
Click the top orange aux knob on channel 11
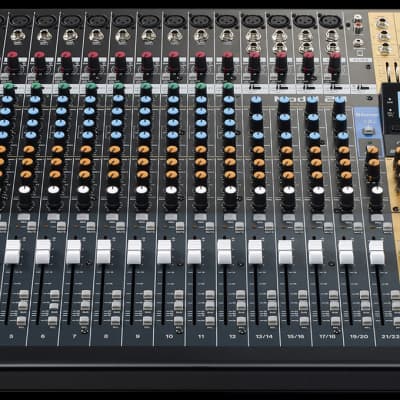(201, 150)
